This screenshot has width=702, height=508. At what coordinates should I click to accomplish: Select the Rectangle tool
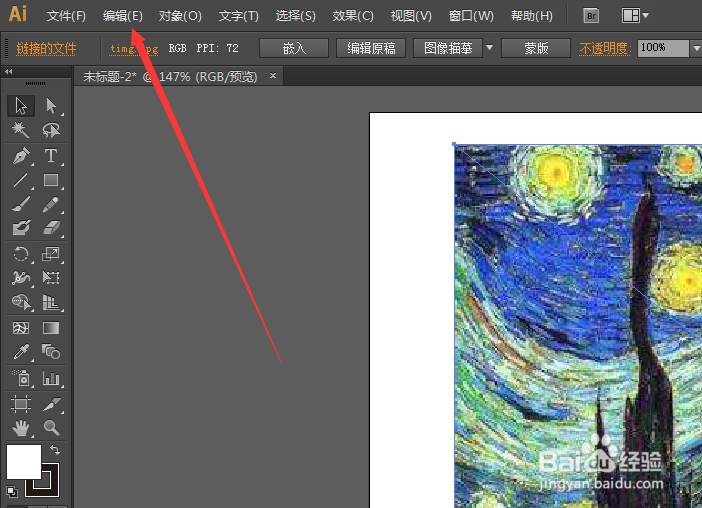pyautogui.click(x=51, y=180)
